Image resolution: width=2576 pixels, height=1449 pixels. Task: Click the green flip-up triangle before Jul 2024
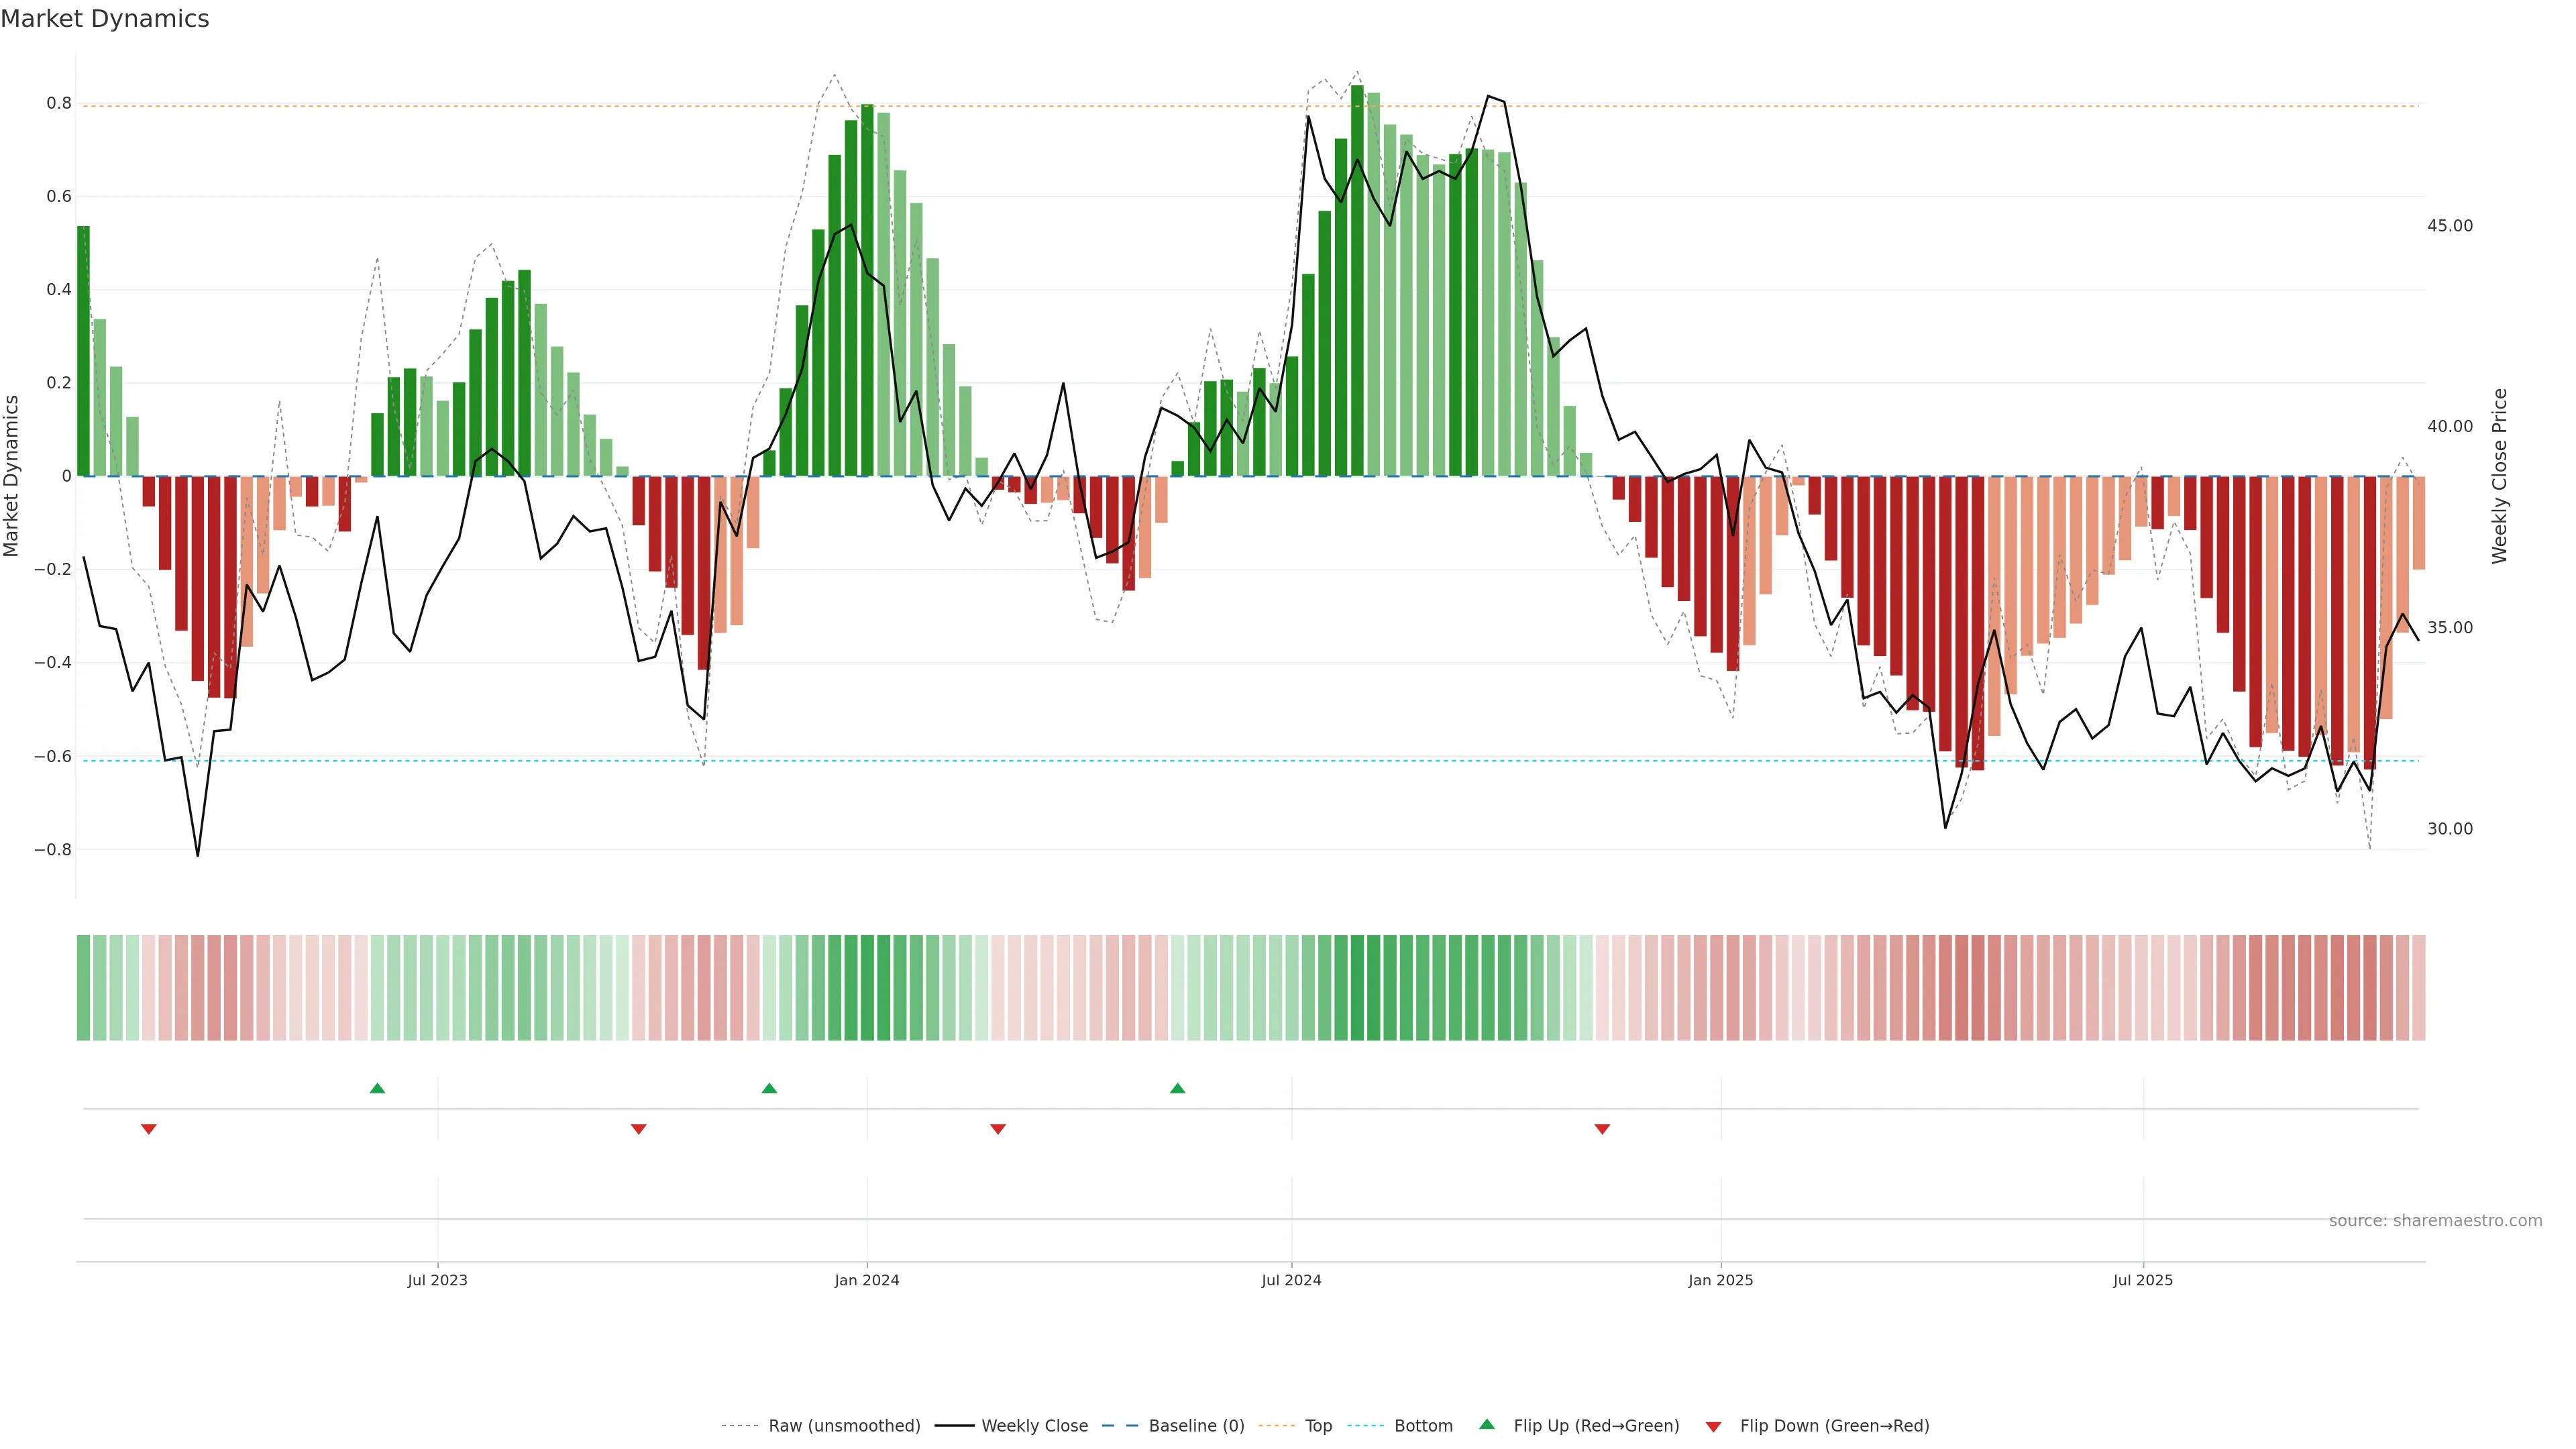pos(1177,1088)
